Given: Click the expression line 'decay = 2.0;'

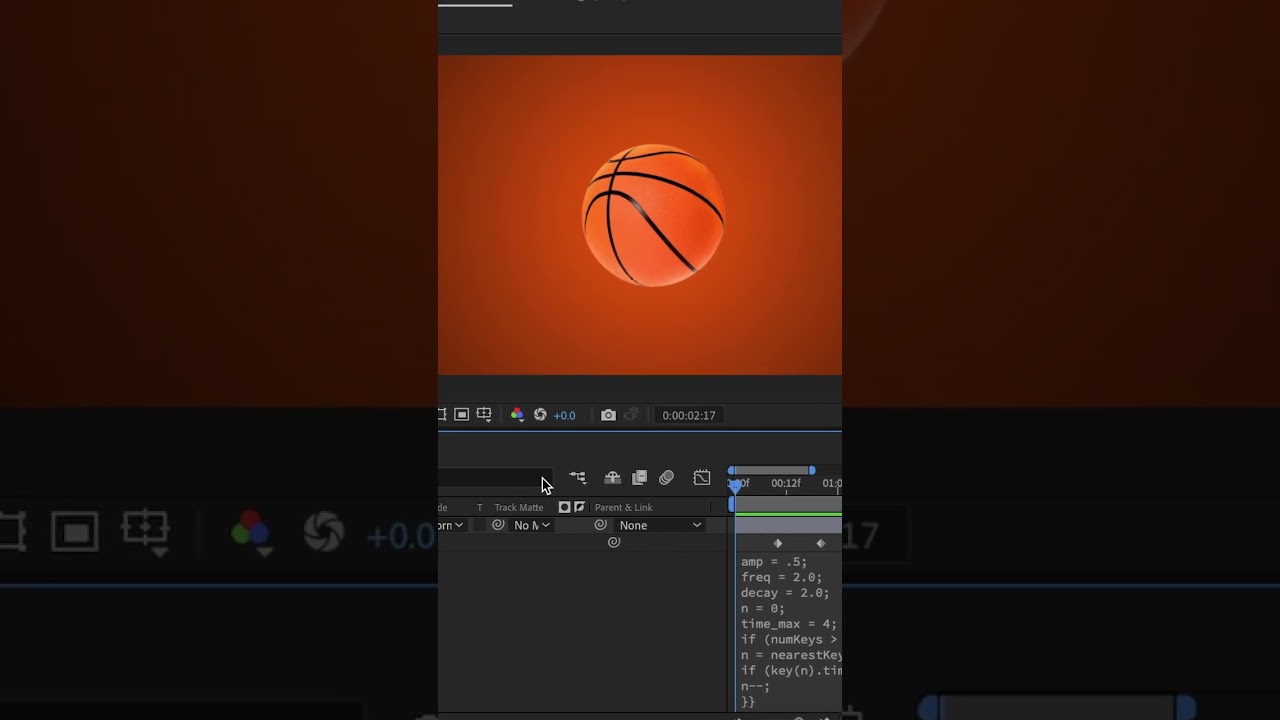Looking at the screenshot, I should click(x=785, y=593).
